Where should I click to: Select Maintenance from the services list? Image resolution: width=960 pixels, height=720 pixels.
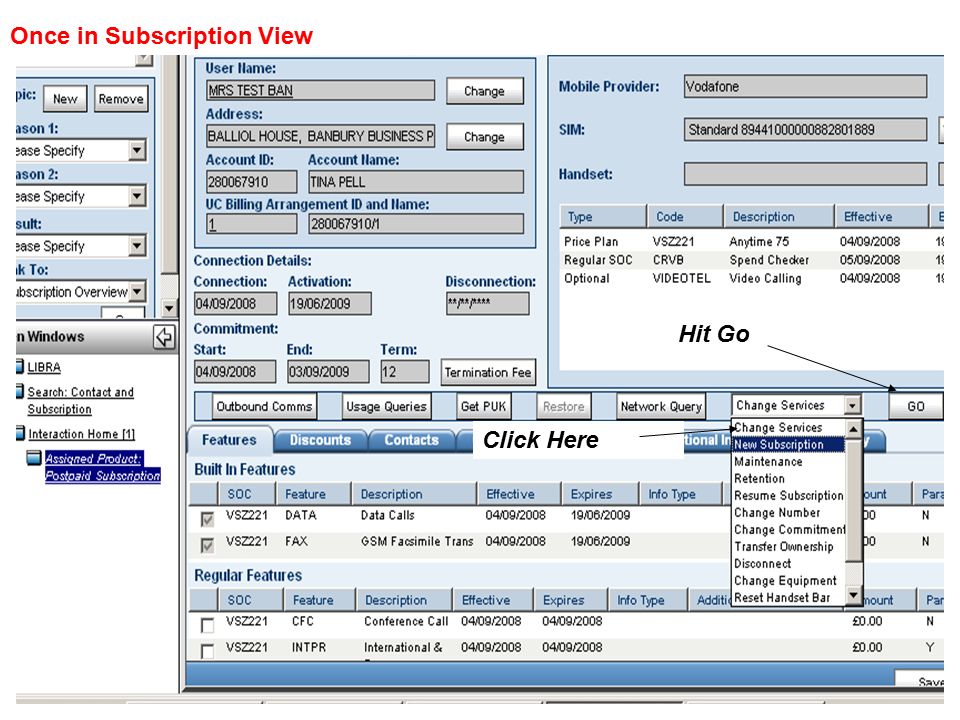788,462
